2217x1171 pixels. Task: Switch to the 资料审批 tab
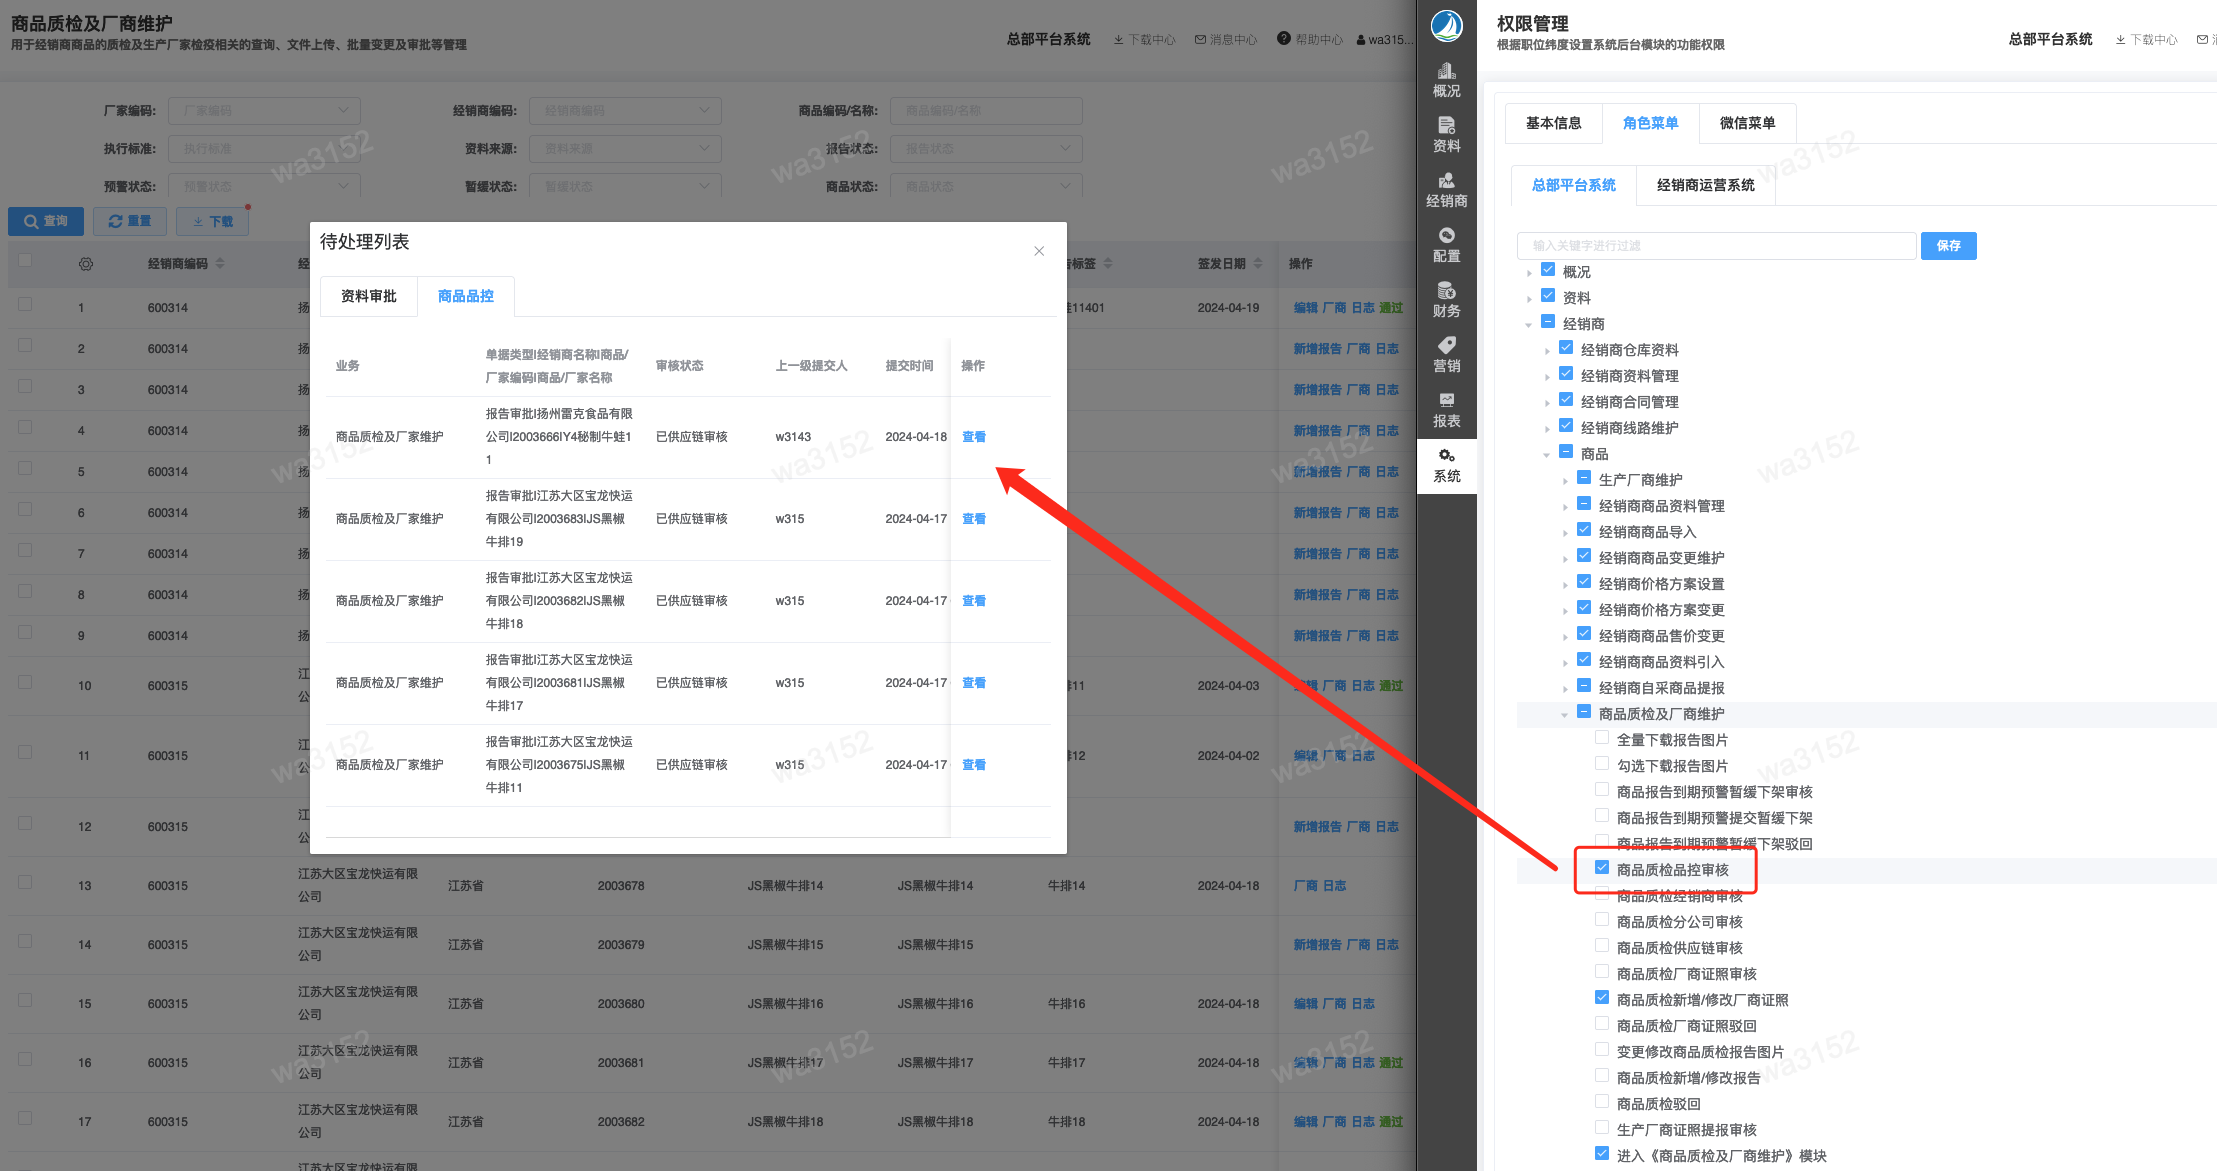[x=368, y=296]
